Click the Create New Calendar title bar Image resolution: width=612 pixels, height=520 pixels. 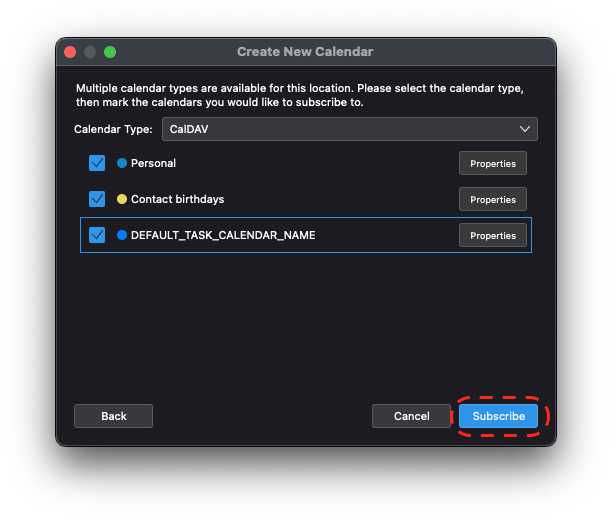[305, 52]
